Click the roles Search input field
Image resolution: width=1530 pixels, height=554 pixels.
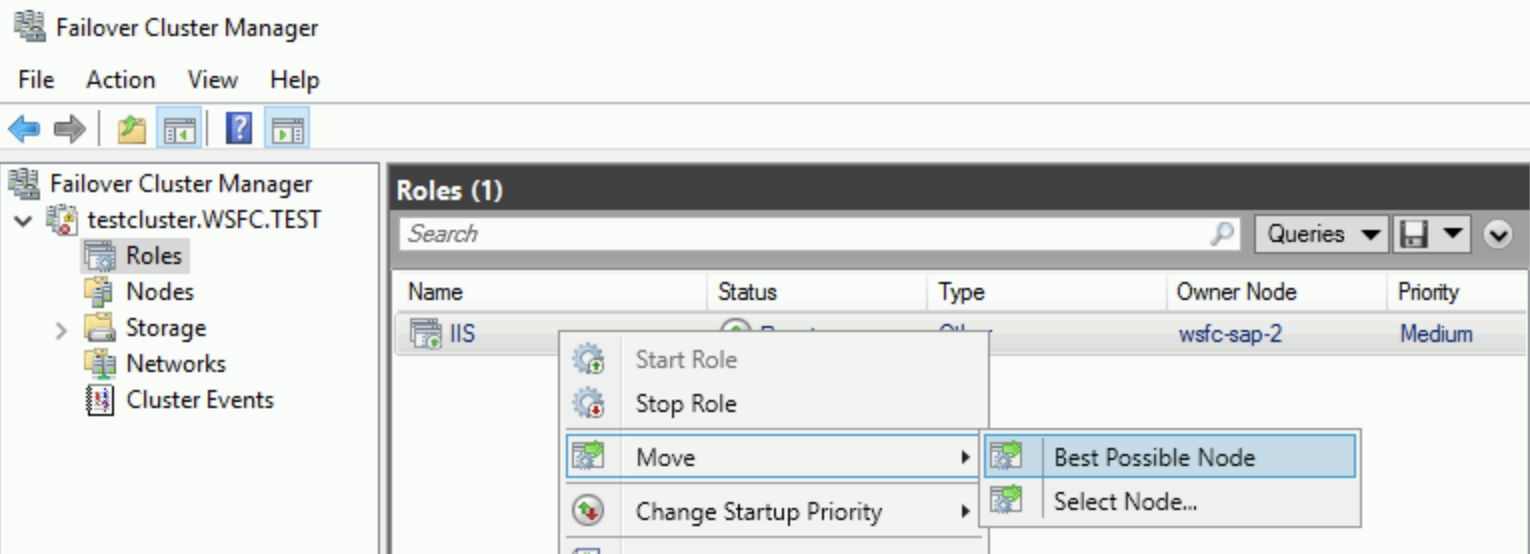(x=800, y=234)
